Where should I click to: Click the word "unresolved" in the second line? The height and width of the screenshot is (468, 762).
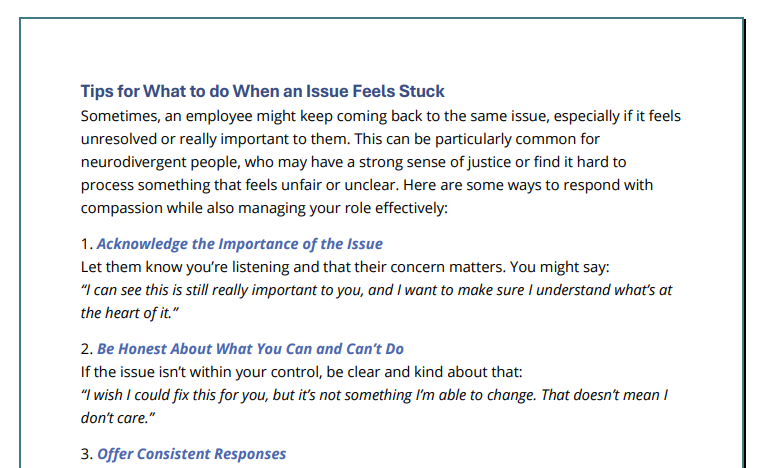120,138
